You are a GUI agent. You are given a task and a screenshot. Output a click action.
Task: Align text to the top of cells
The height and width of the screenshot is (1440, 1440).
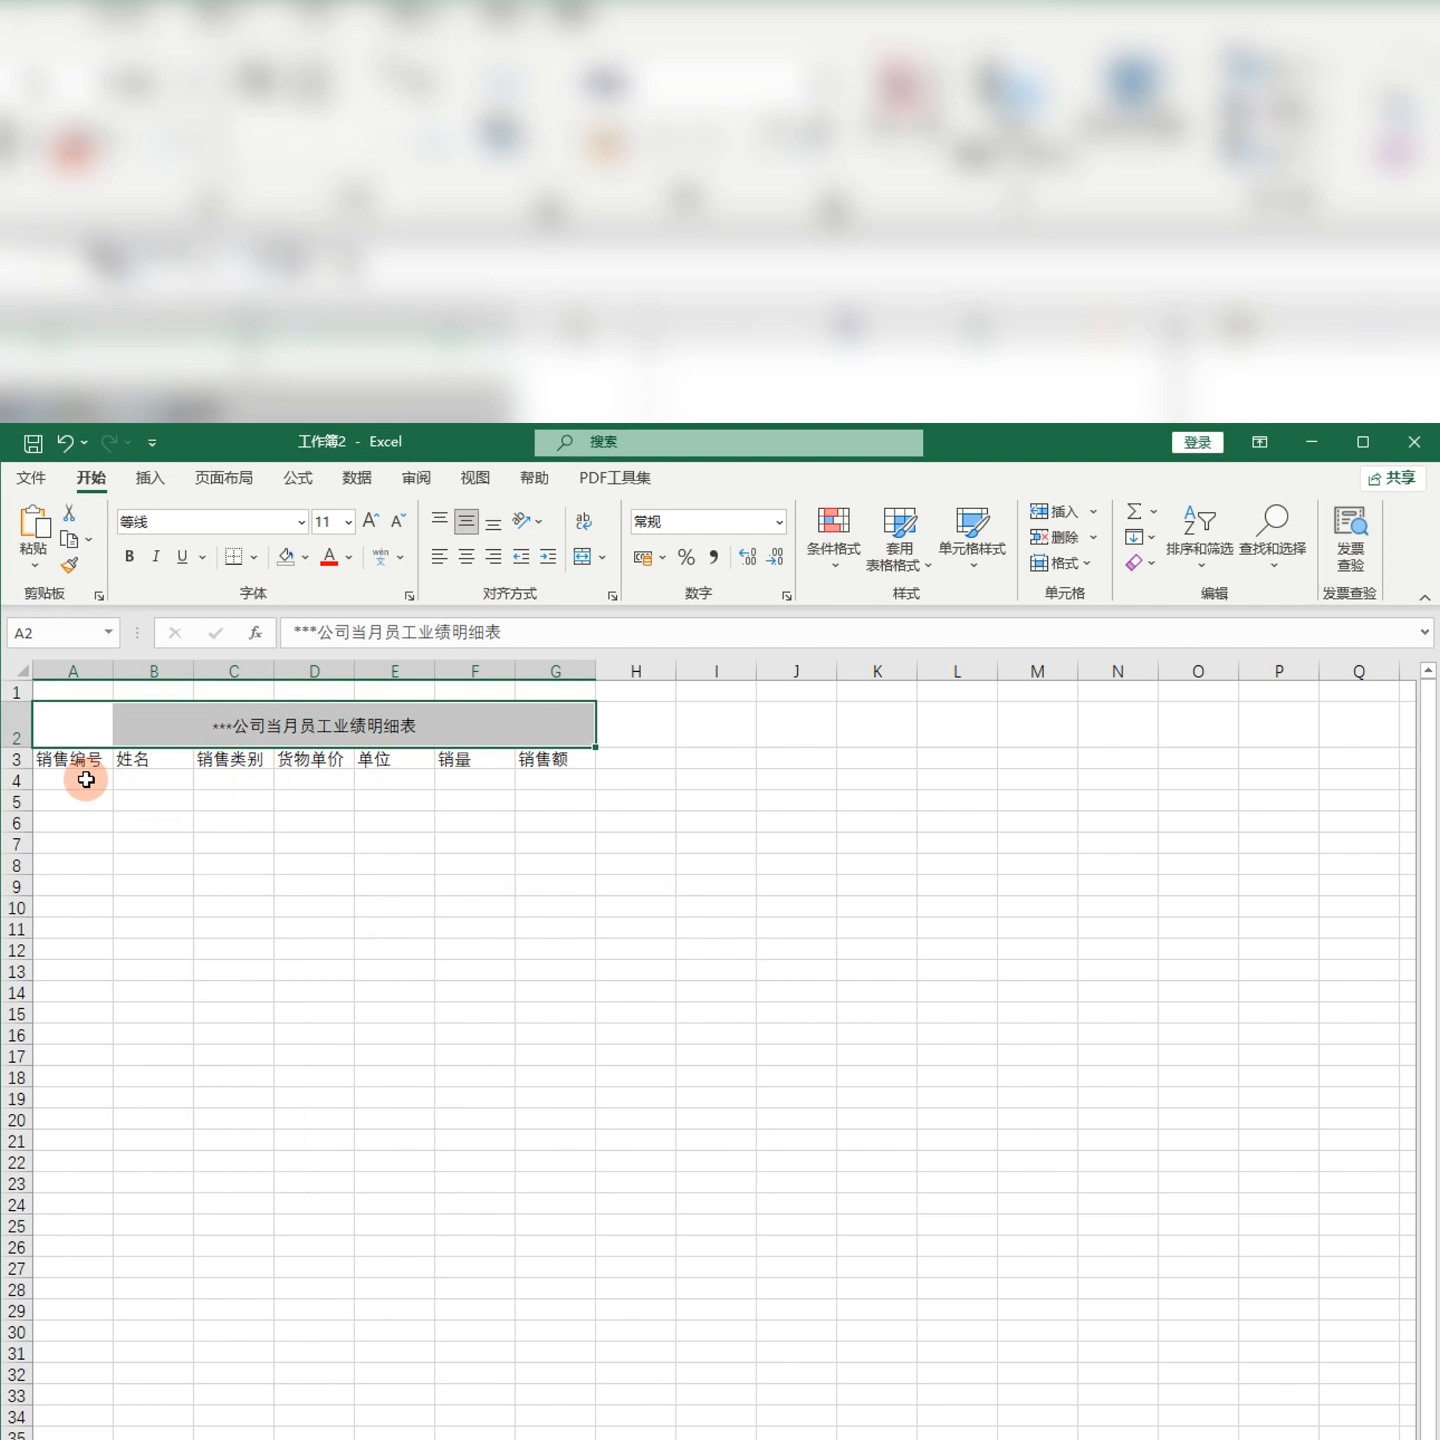click(439, 521)
